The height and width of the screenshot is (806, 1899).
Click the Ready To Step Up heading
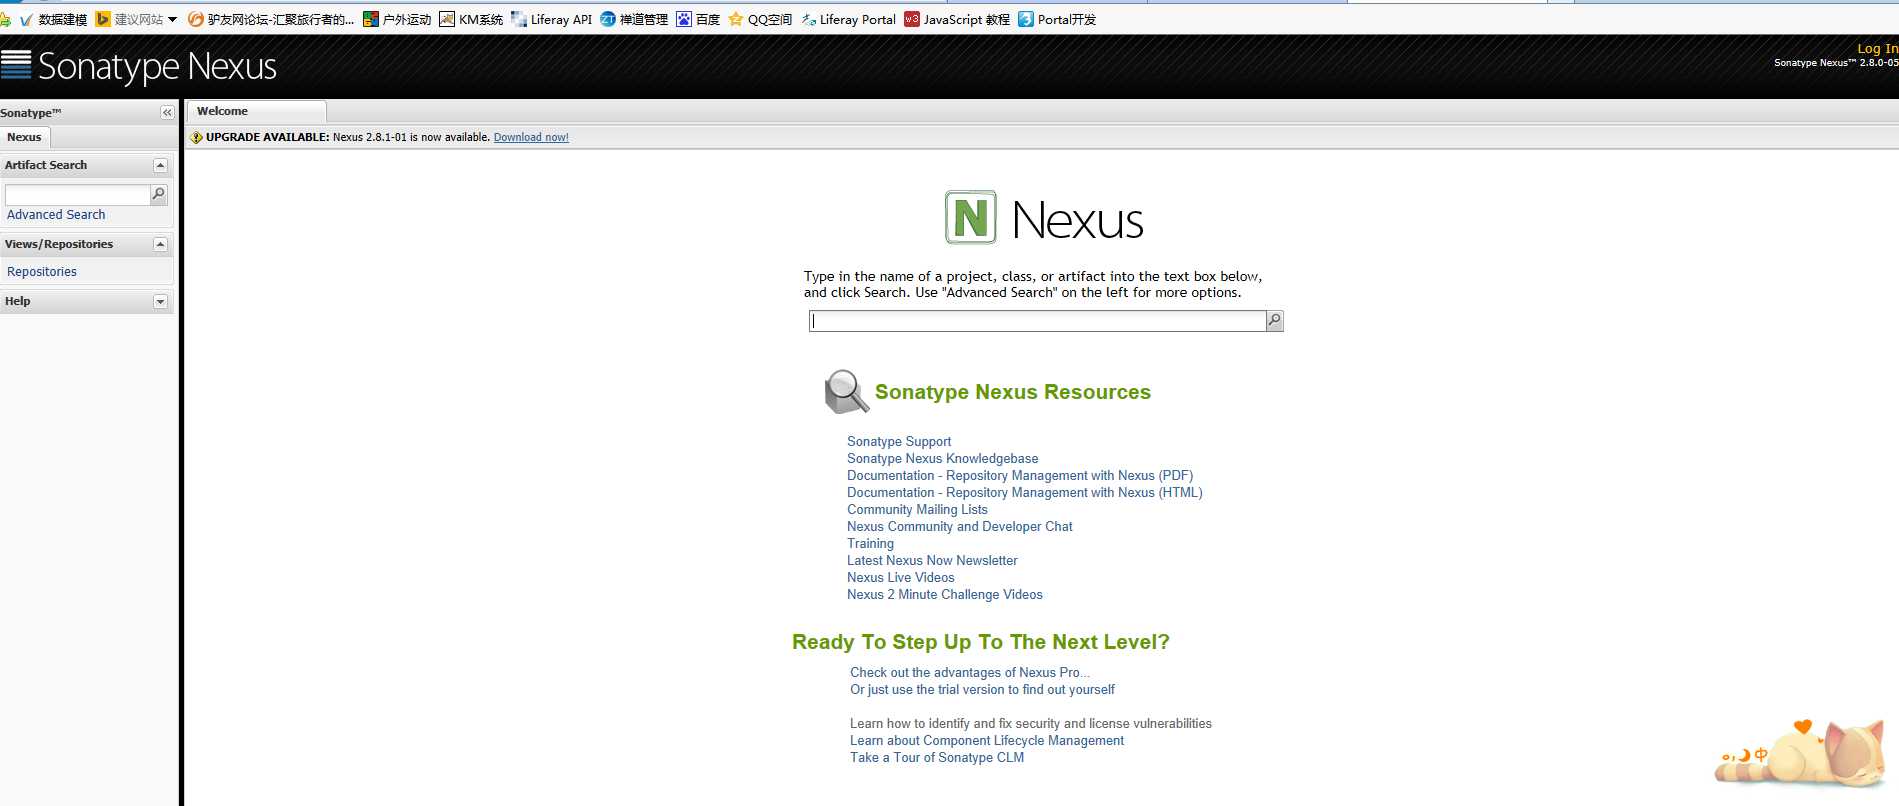980,642
